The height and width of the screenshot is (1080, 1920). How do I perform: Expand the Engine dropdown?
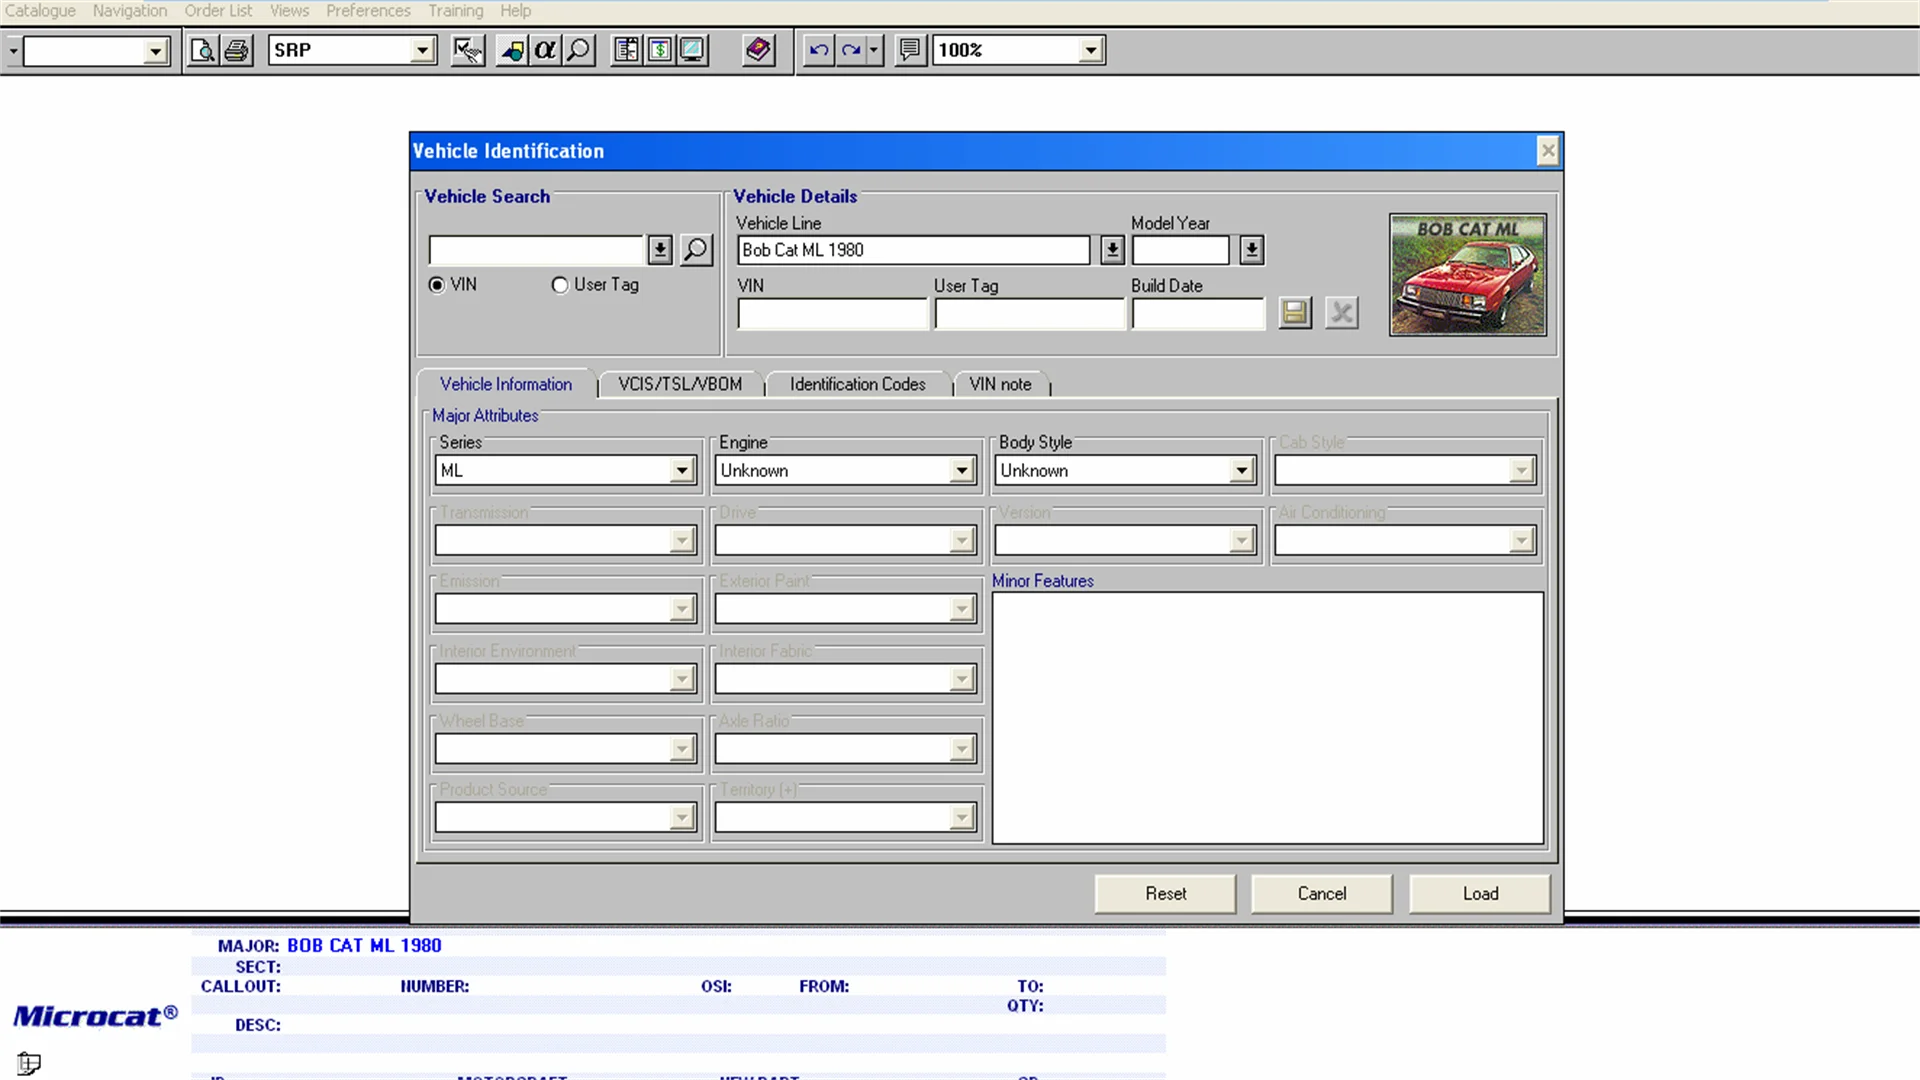pyautogui.click(x=961, y=470)
